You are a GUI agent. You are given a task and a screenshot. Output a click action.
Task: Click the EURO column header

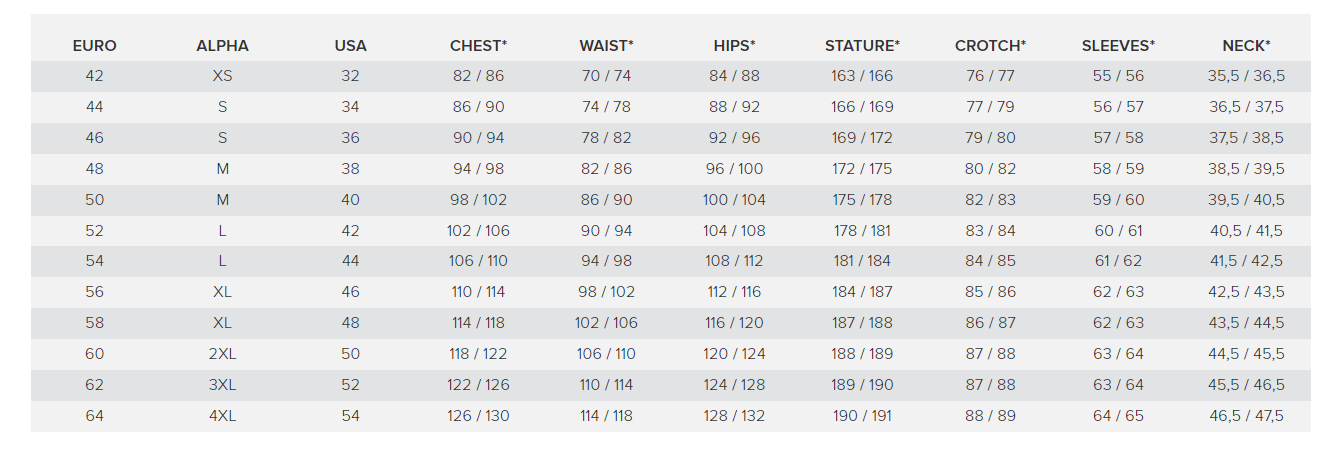95,46
